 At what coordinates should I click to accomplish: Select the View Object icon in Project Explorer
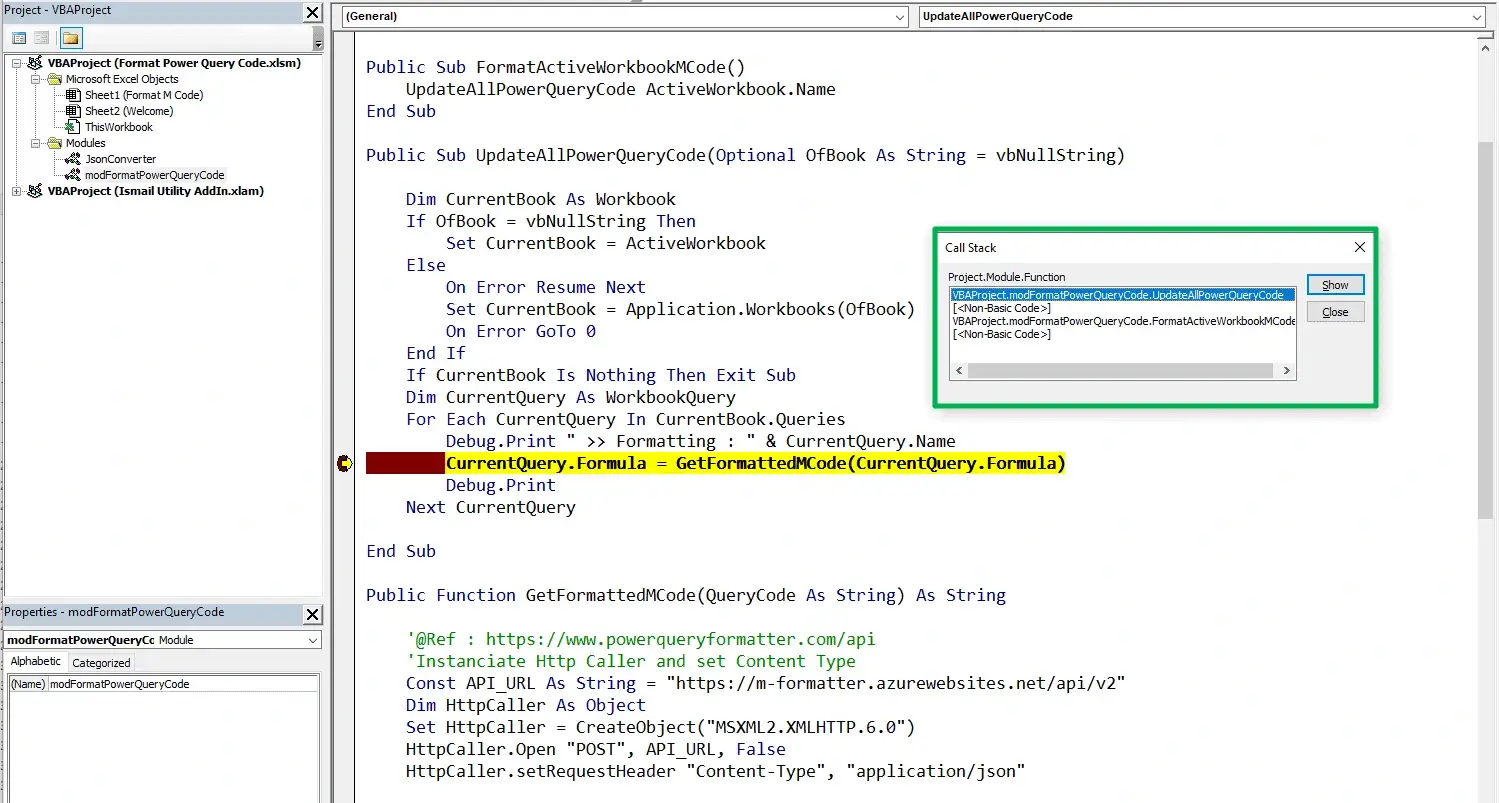[41, 37]
